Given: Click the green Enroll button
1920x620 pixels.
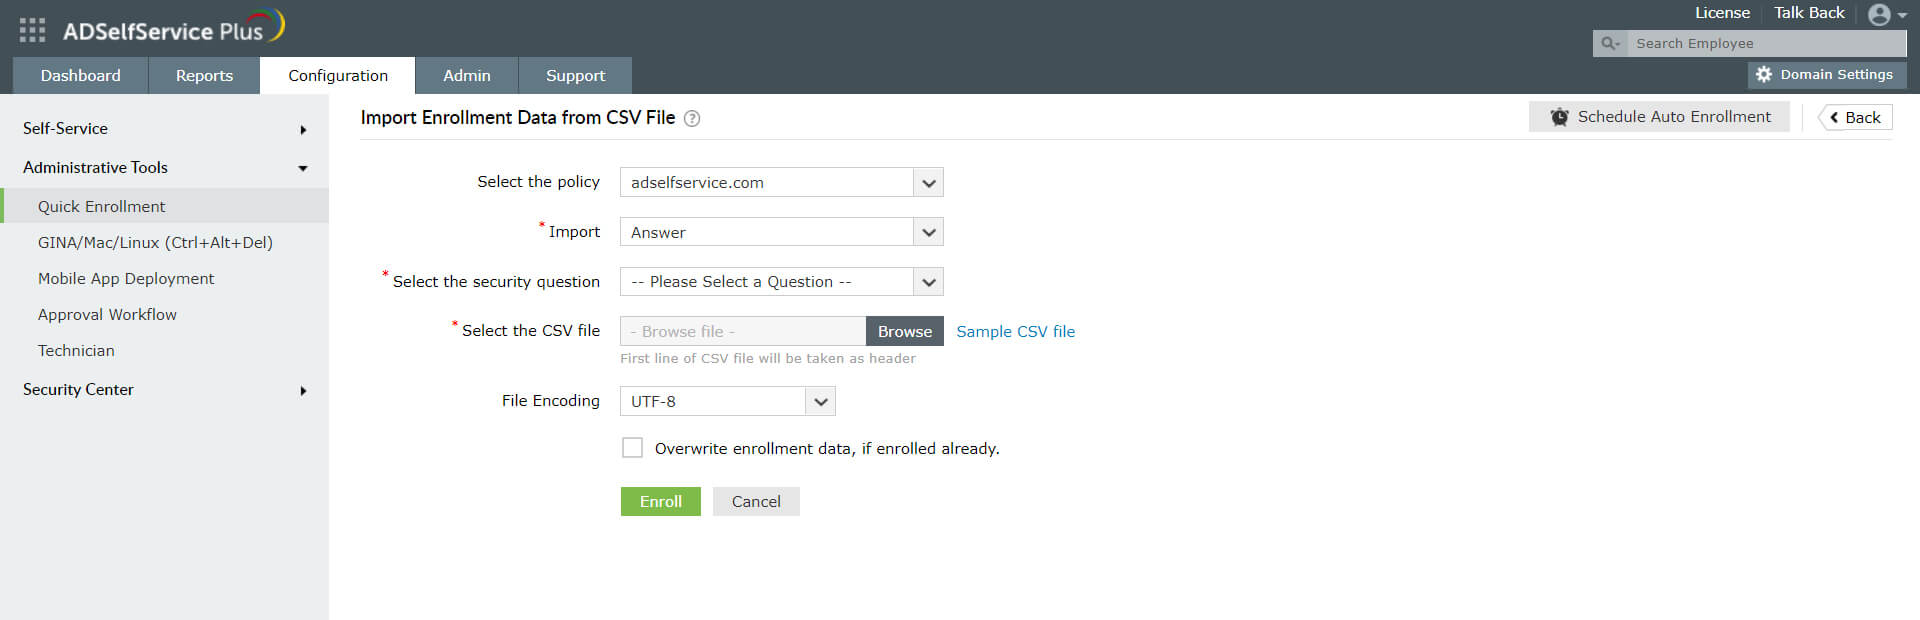Looking at the screenshot, I should 660,502.
